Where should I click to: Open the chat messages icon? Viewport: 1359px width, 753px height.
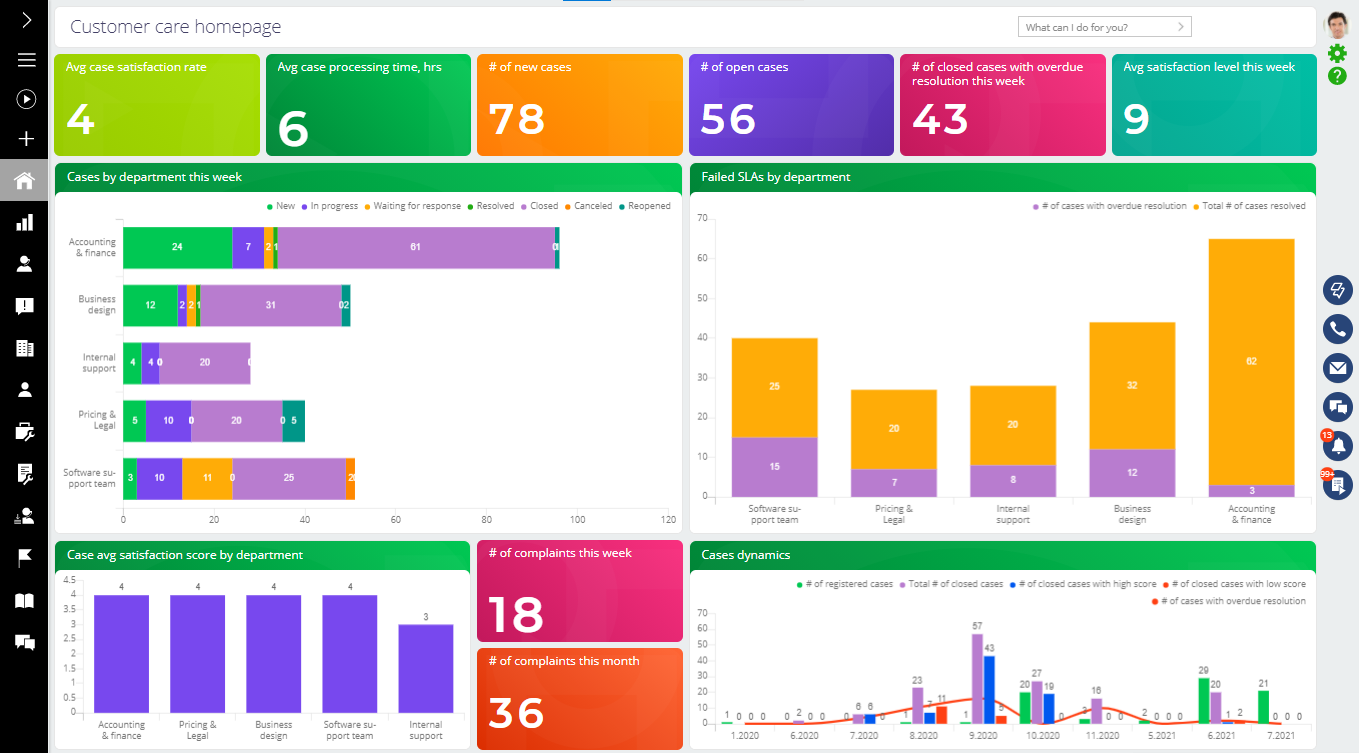[1337, 406]
